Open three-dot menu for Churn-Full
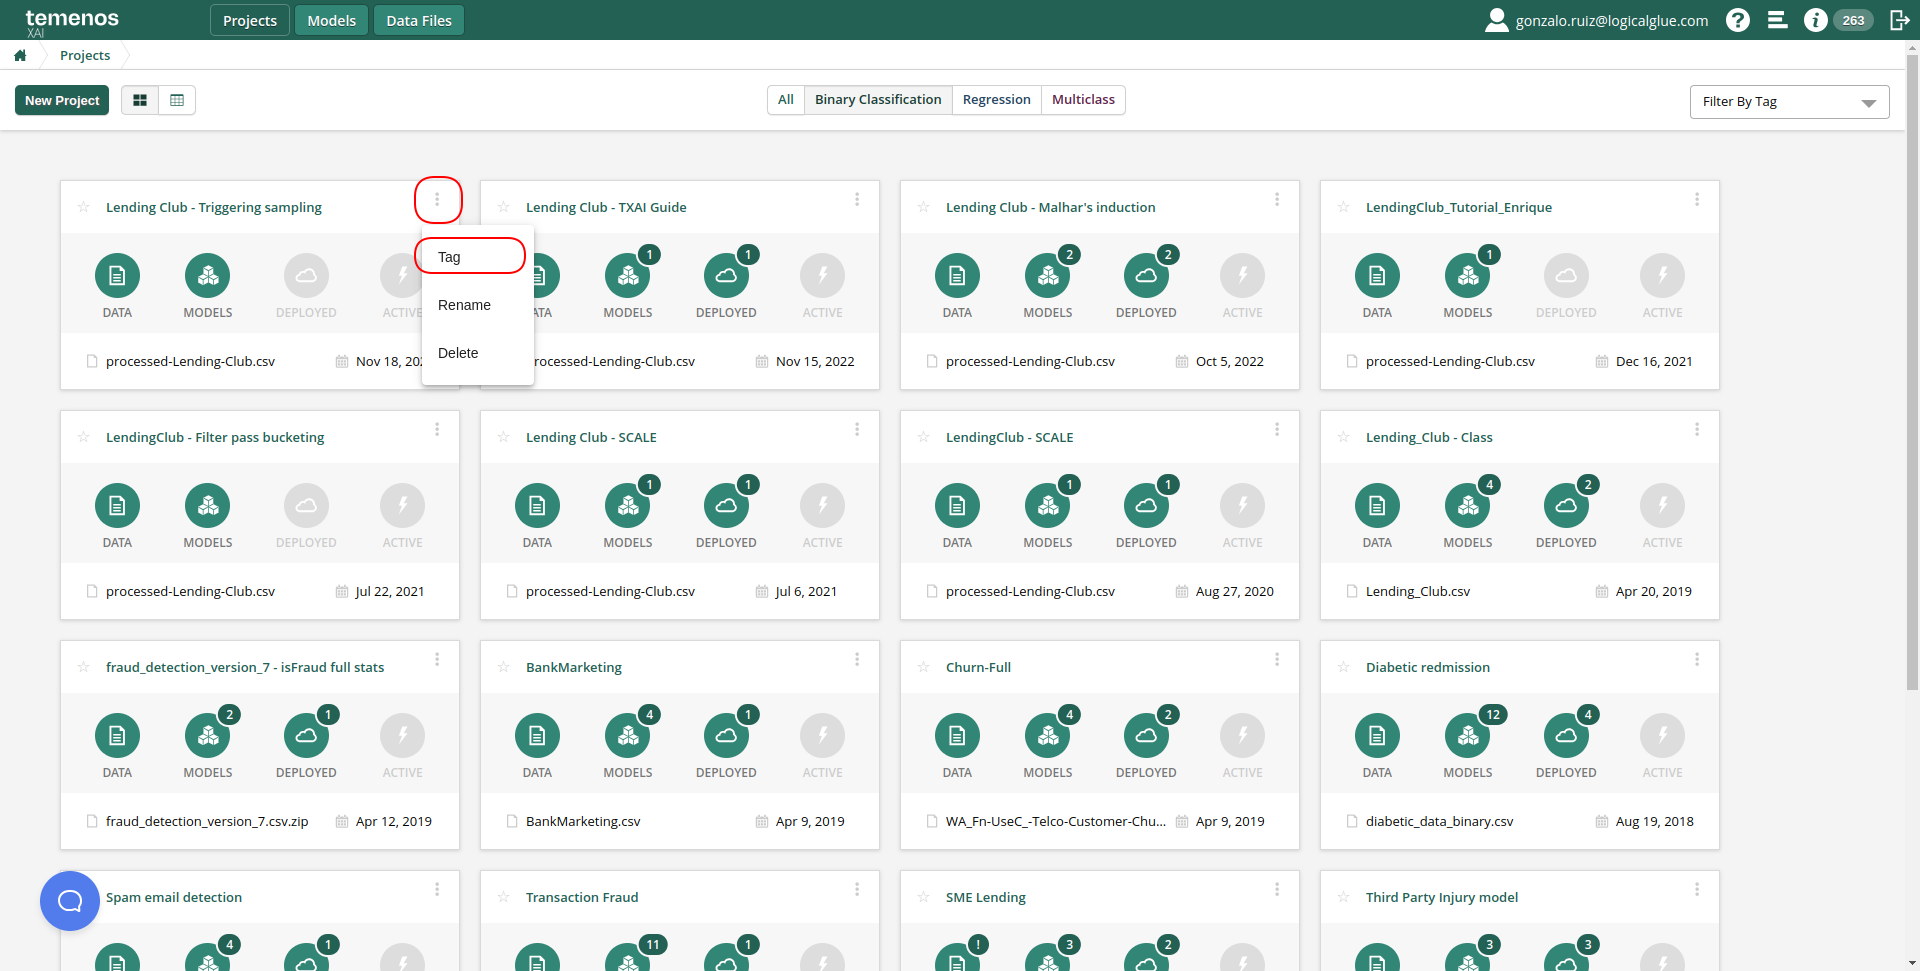The image size is (1920, 971). pos(1277,660)
